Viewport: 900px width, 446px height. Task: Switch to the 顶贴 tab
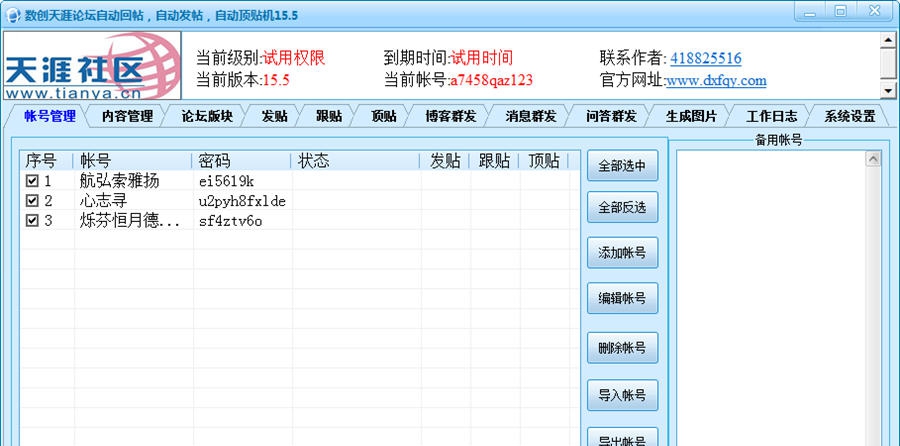(383, 116)
